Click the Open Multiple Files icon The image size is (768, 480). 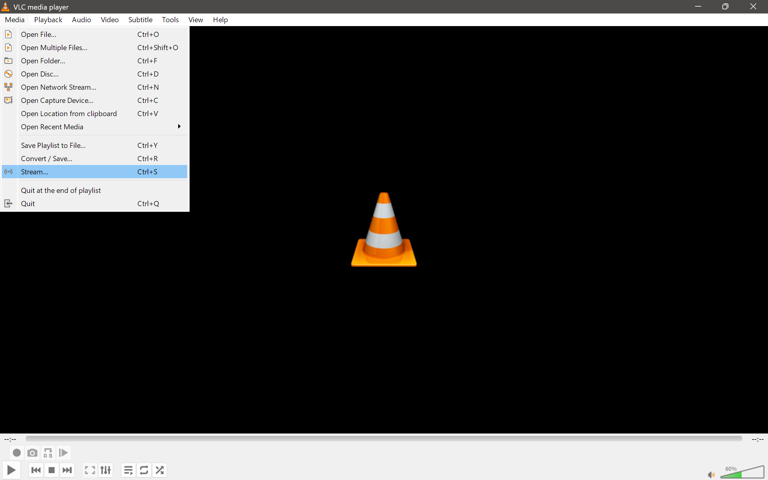pyautogui.click(x=8, y=48)
